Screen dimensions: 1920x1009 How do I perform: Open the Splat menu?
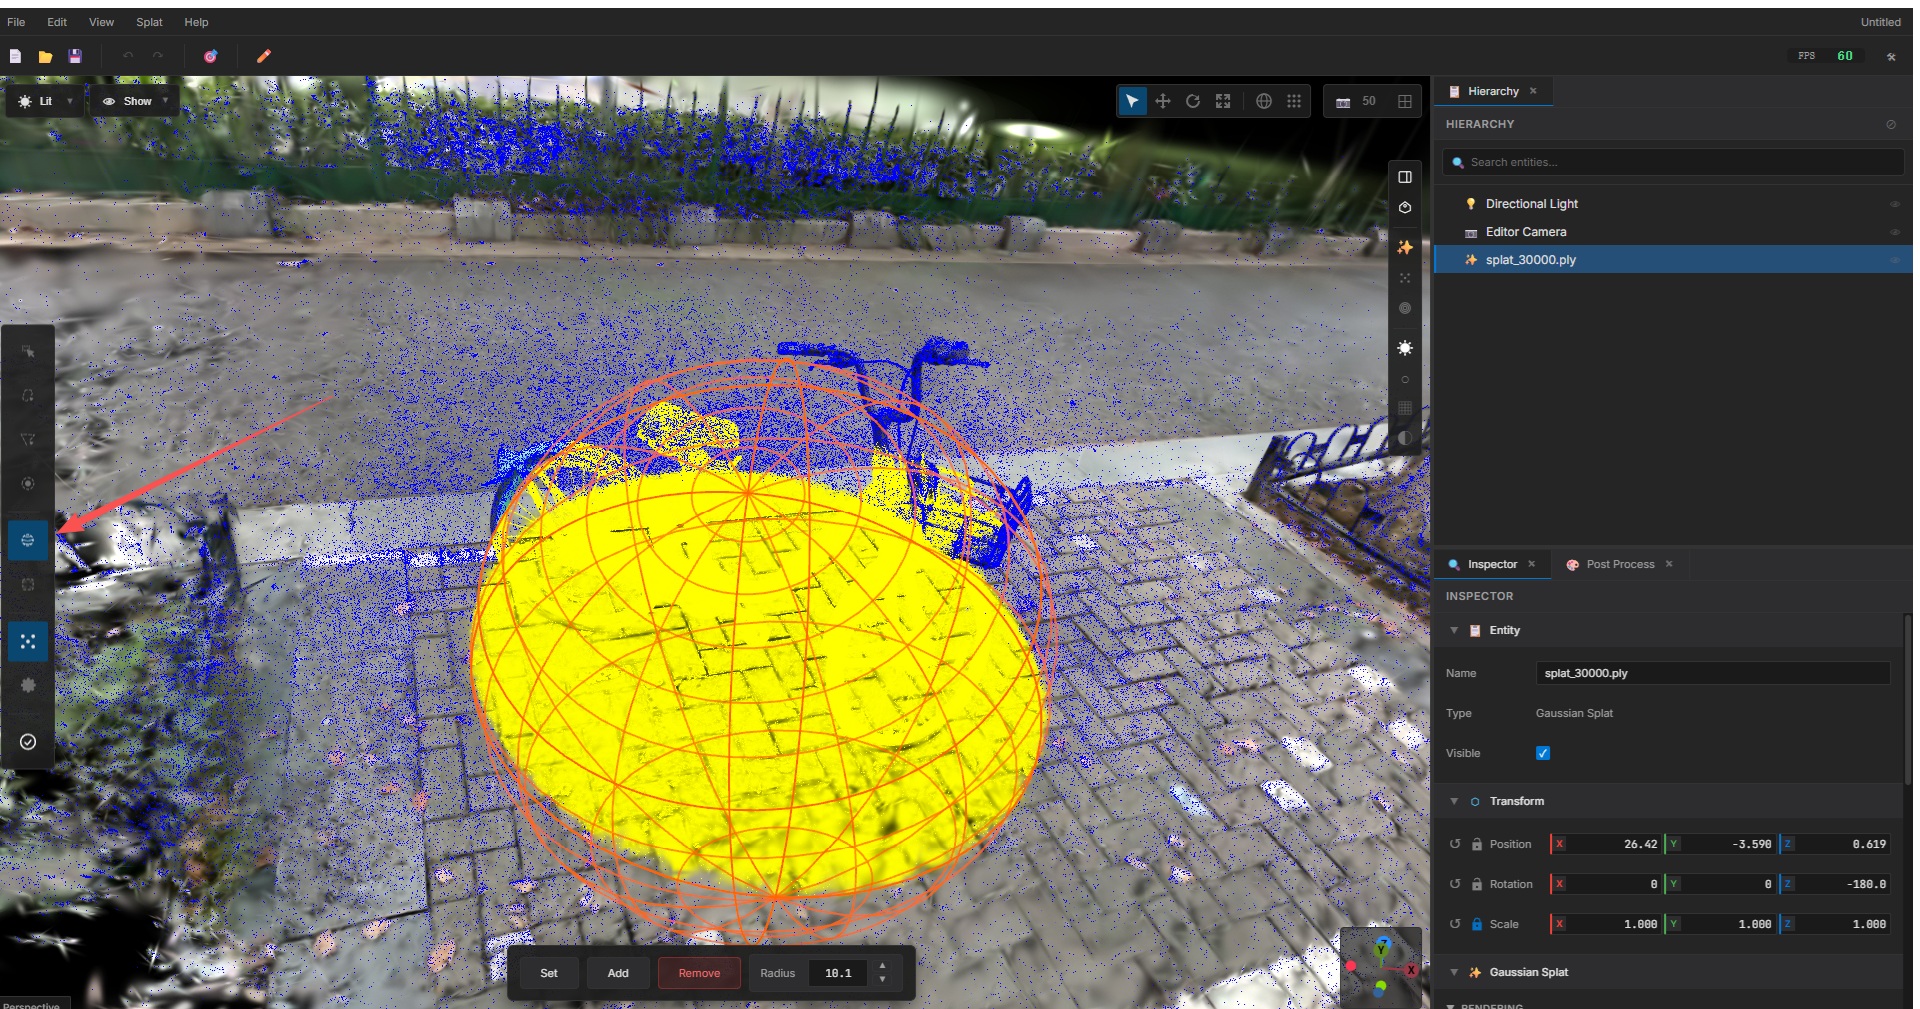[x=148, y=21]
